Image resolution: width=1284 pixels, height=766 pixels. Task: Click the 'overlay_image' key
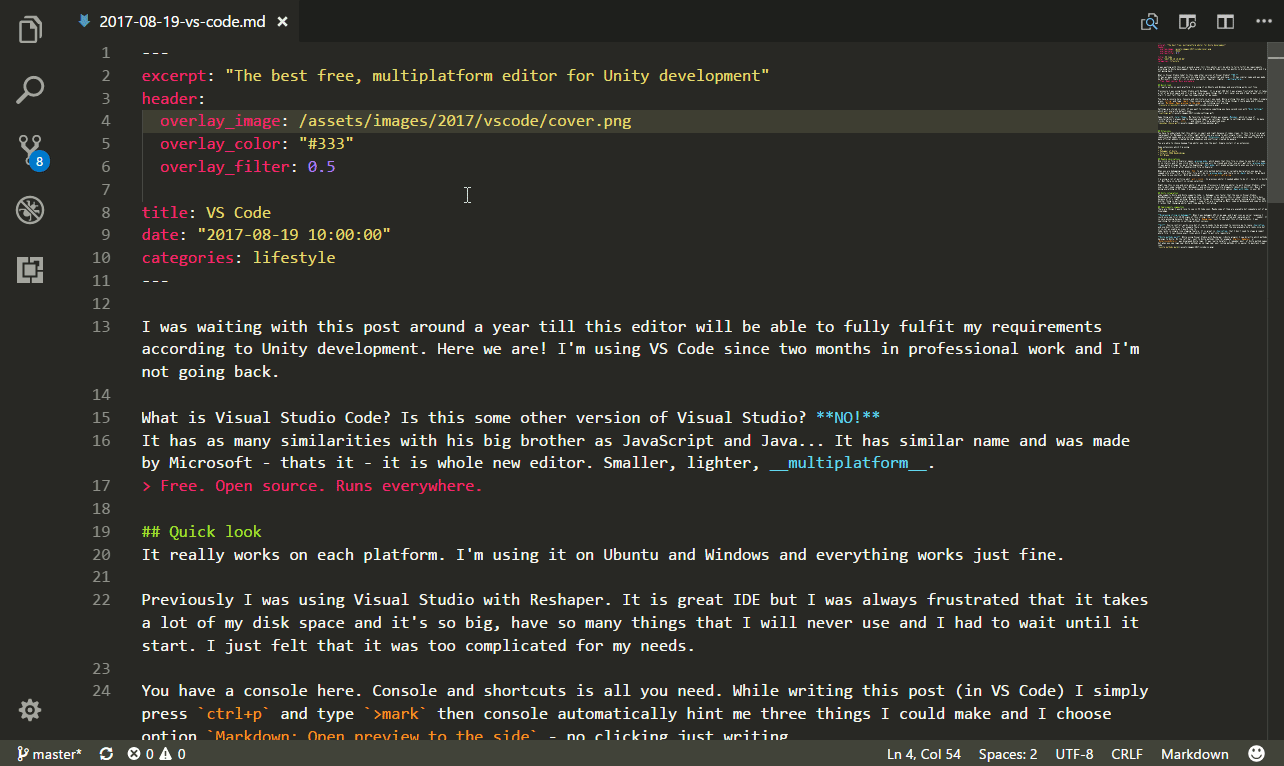click(220, 121)
